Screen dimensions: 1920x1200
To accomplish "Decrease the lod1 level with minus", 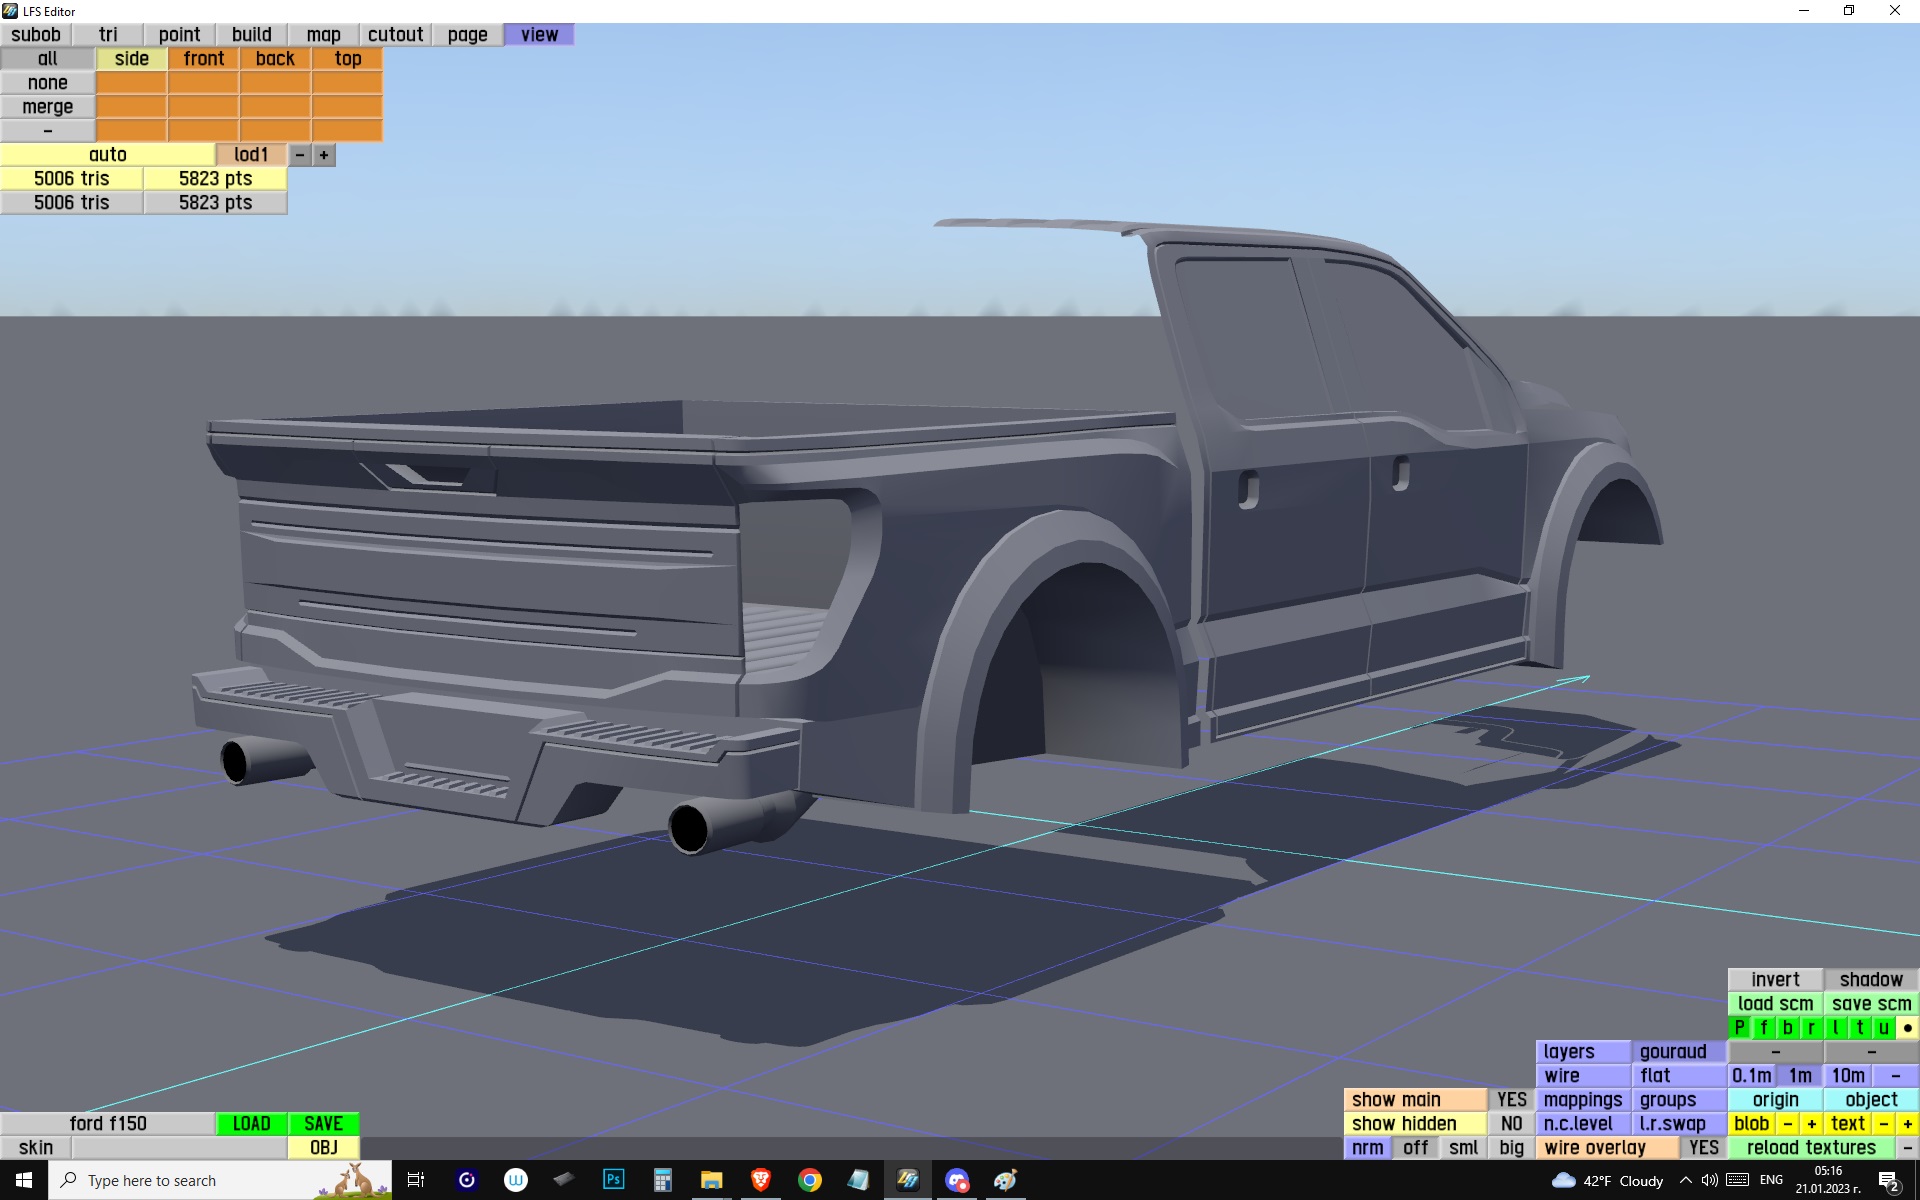I will point(299,155).
